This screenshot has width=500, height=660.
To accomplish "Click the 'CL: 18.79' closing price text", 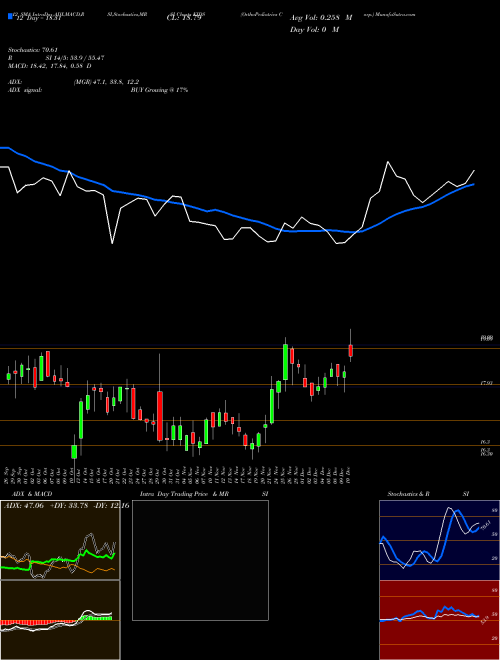I will [x=184, y=18].
